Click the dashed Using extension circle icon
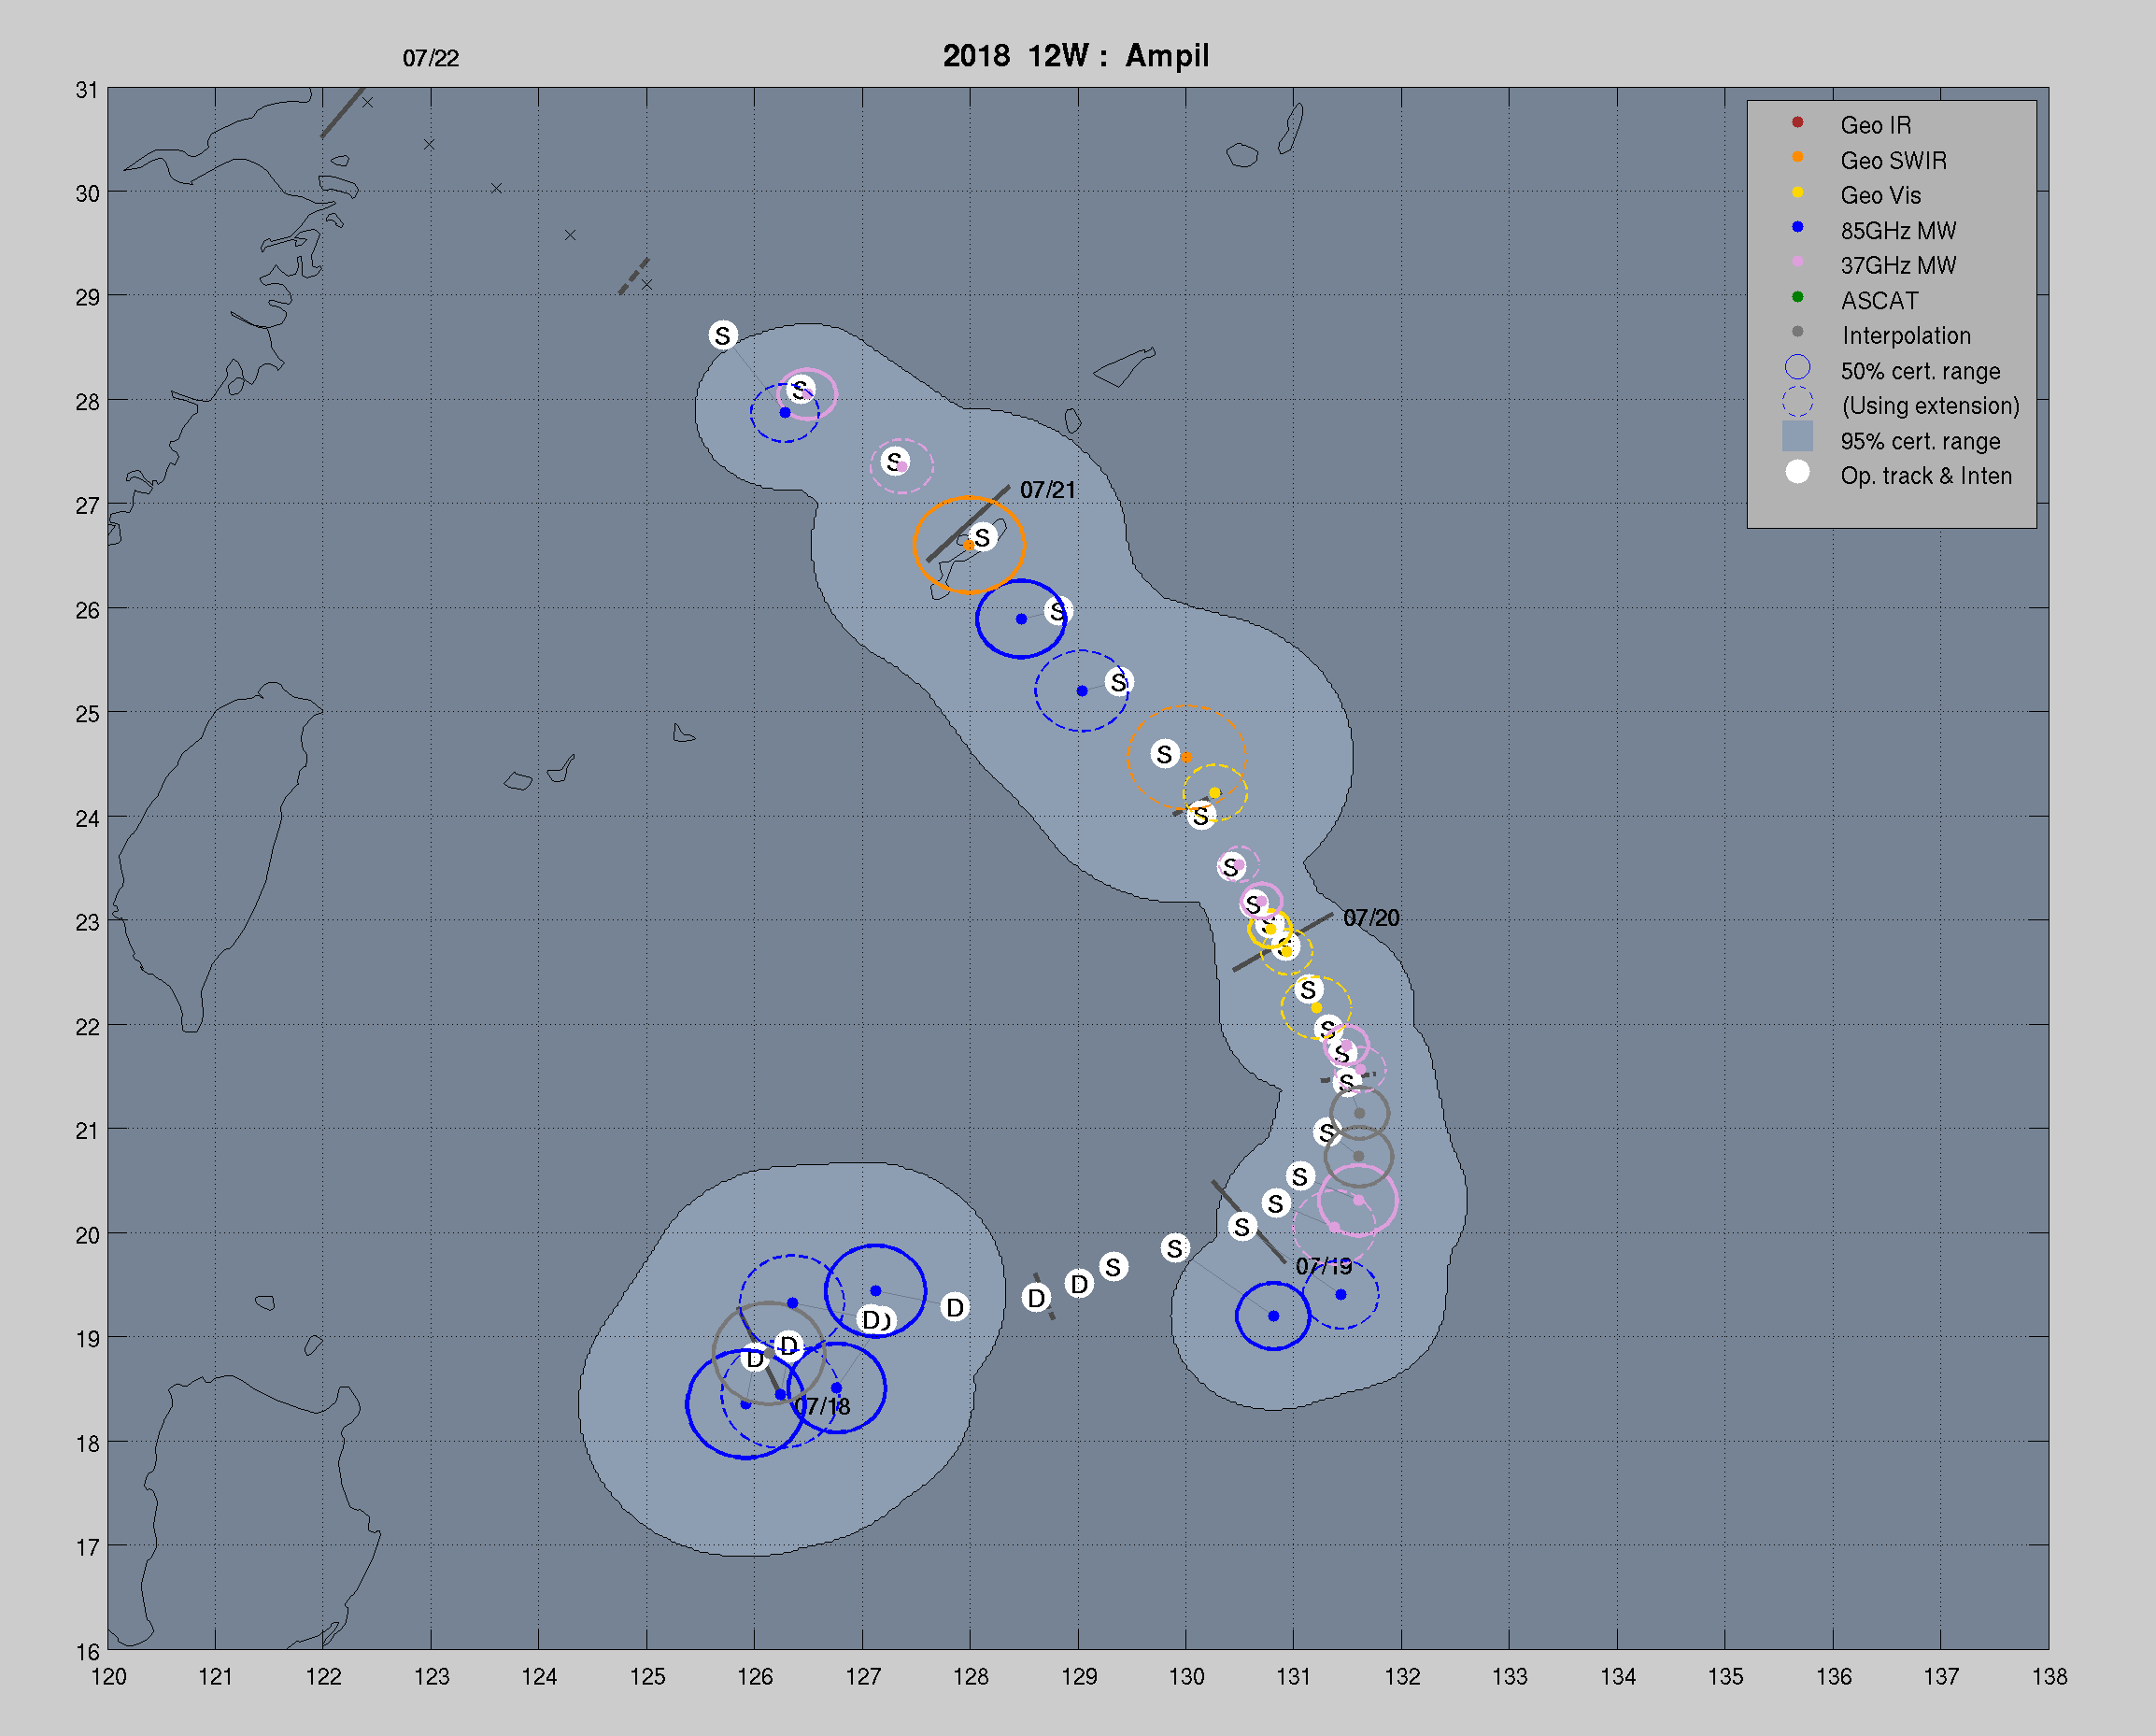The width and height of the screenshot is (2156, 1736). [1797, 402]
